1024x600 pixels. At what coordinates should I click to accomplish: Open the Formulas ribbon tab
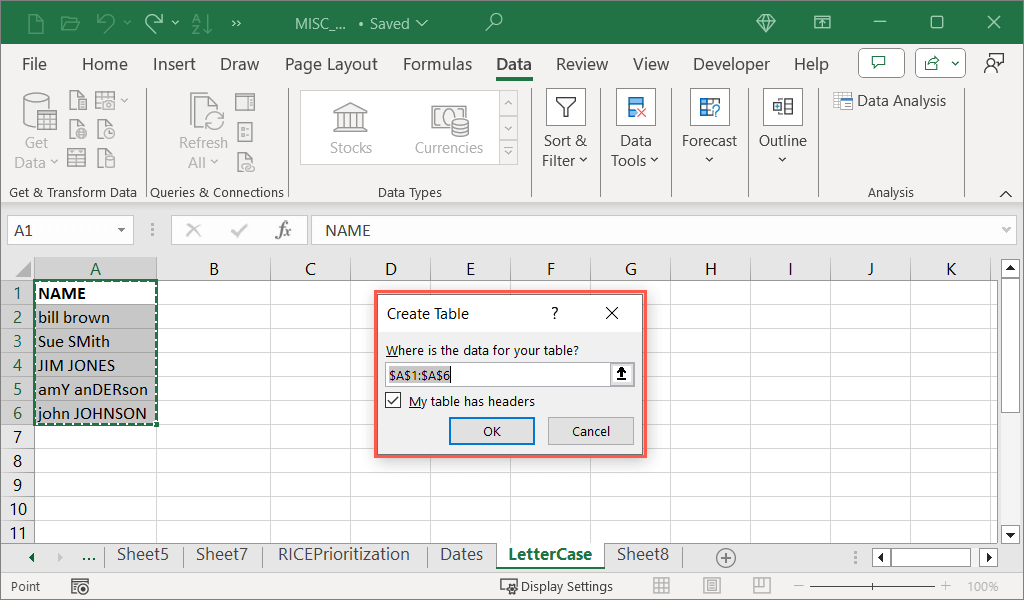tap(437, 64)
